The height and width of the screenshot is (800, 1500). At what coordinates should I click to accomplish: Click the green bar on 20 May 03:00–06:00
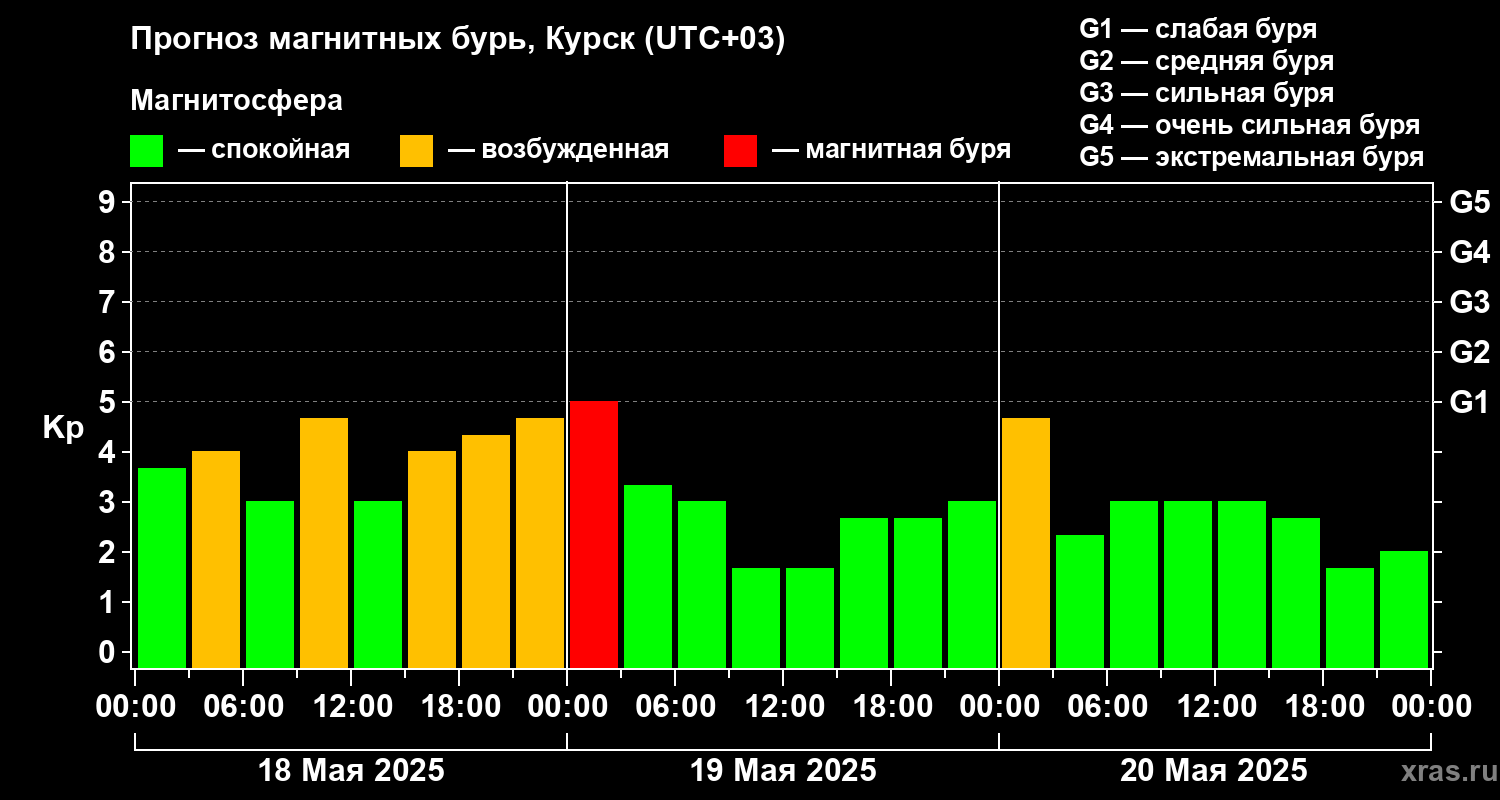coord(1080,602)
